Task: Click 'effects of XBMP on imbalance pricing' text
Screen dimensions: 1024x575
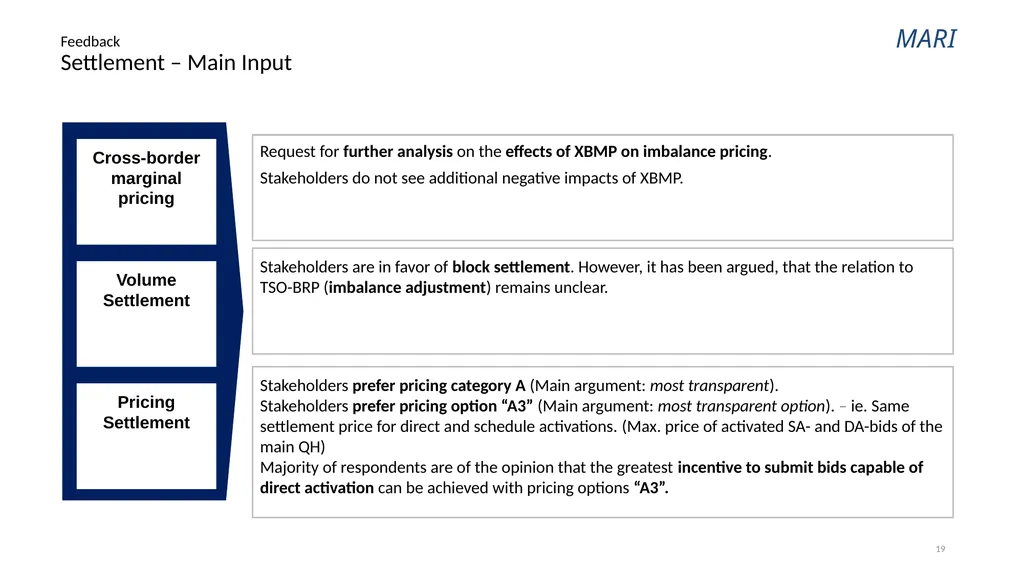Action: click(x=637, y=152)
